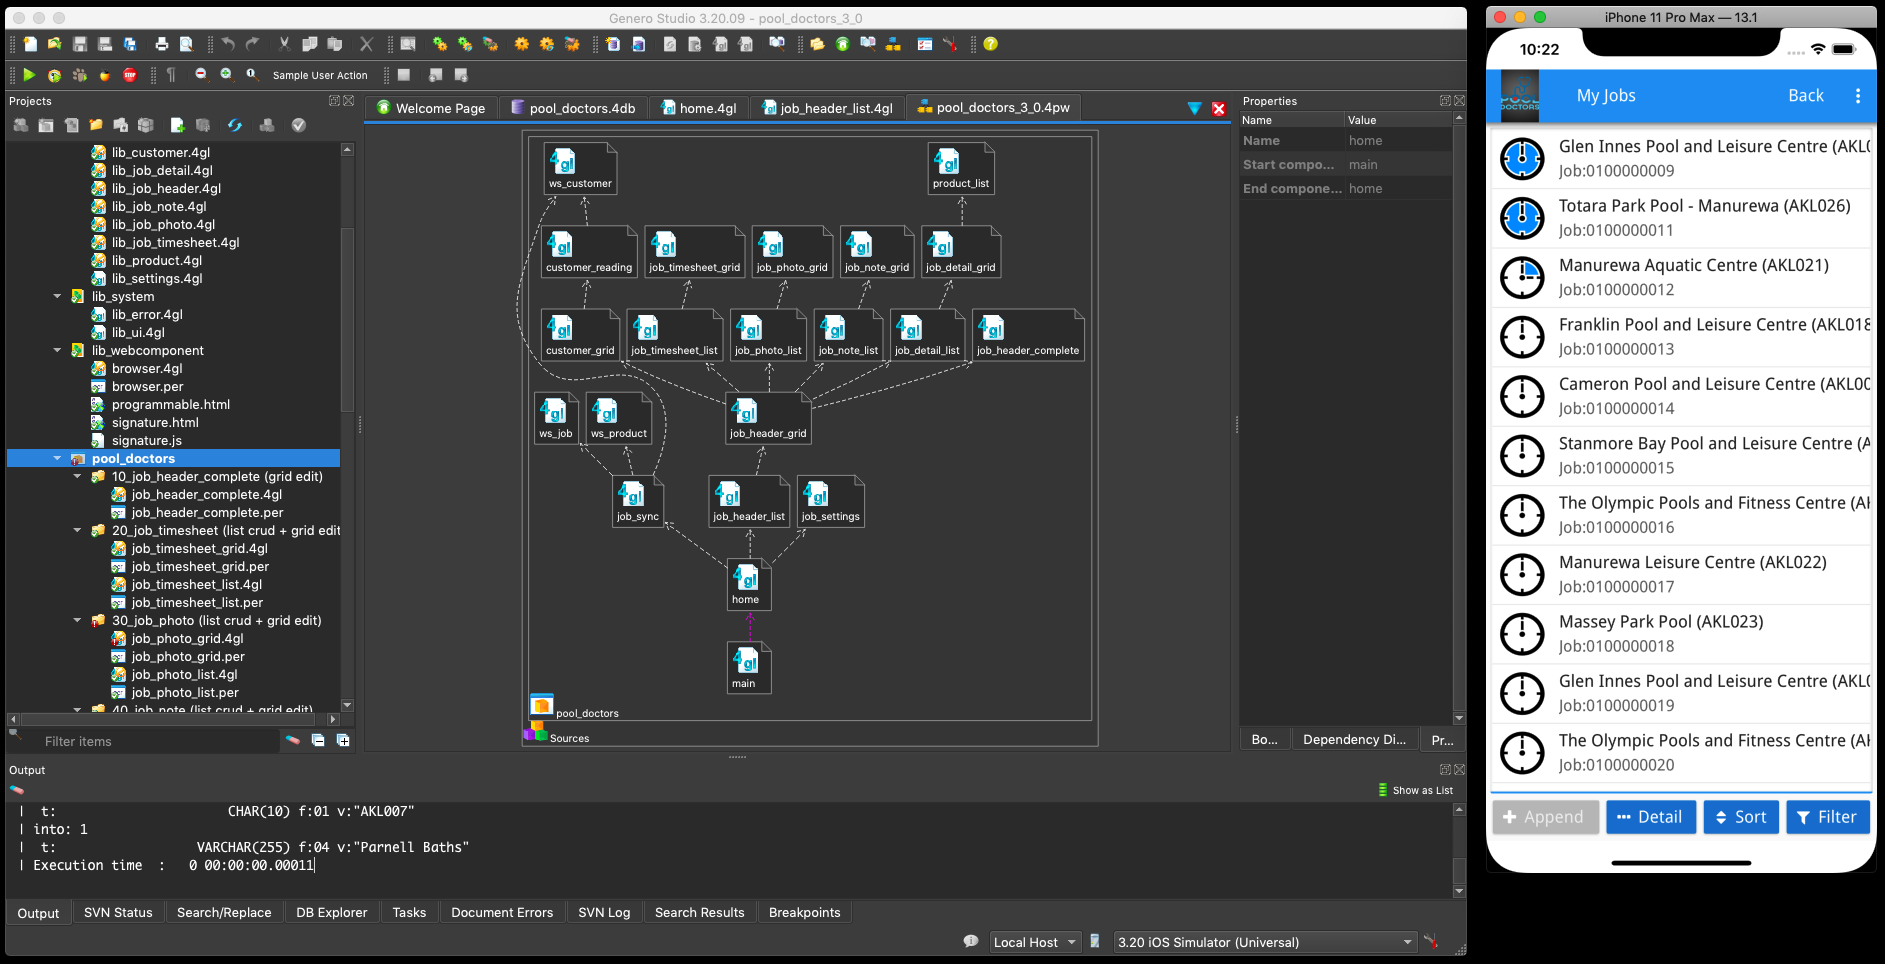
Task: Collapse the 30_job_photo group
Action: [77, 620]
